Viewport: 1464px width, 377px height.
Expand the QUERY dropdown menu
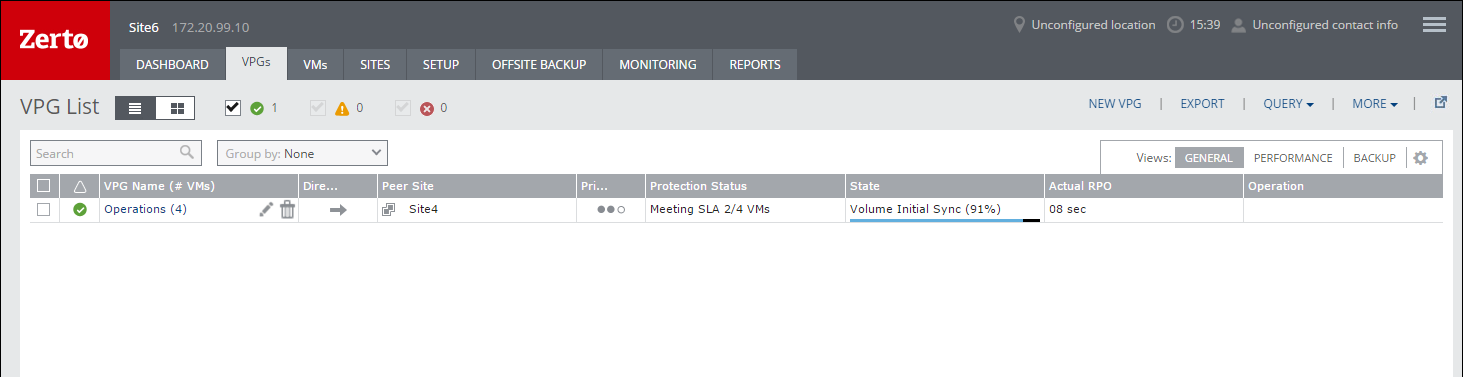[x=1288, y=103]
